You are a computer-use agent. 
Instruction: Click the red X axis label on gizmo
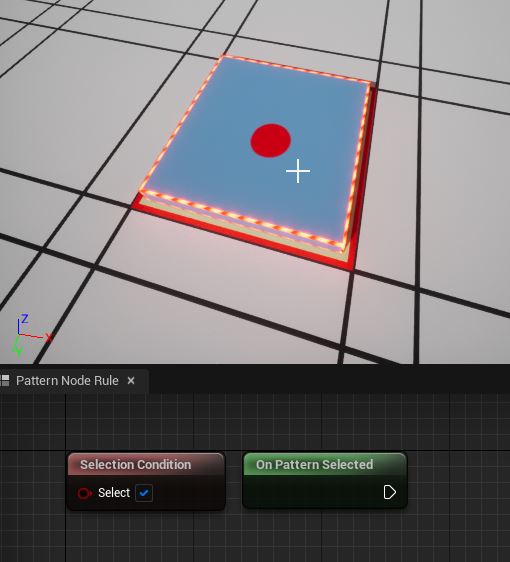point(49,338)
